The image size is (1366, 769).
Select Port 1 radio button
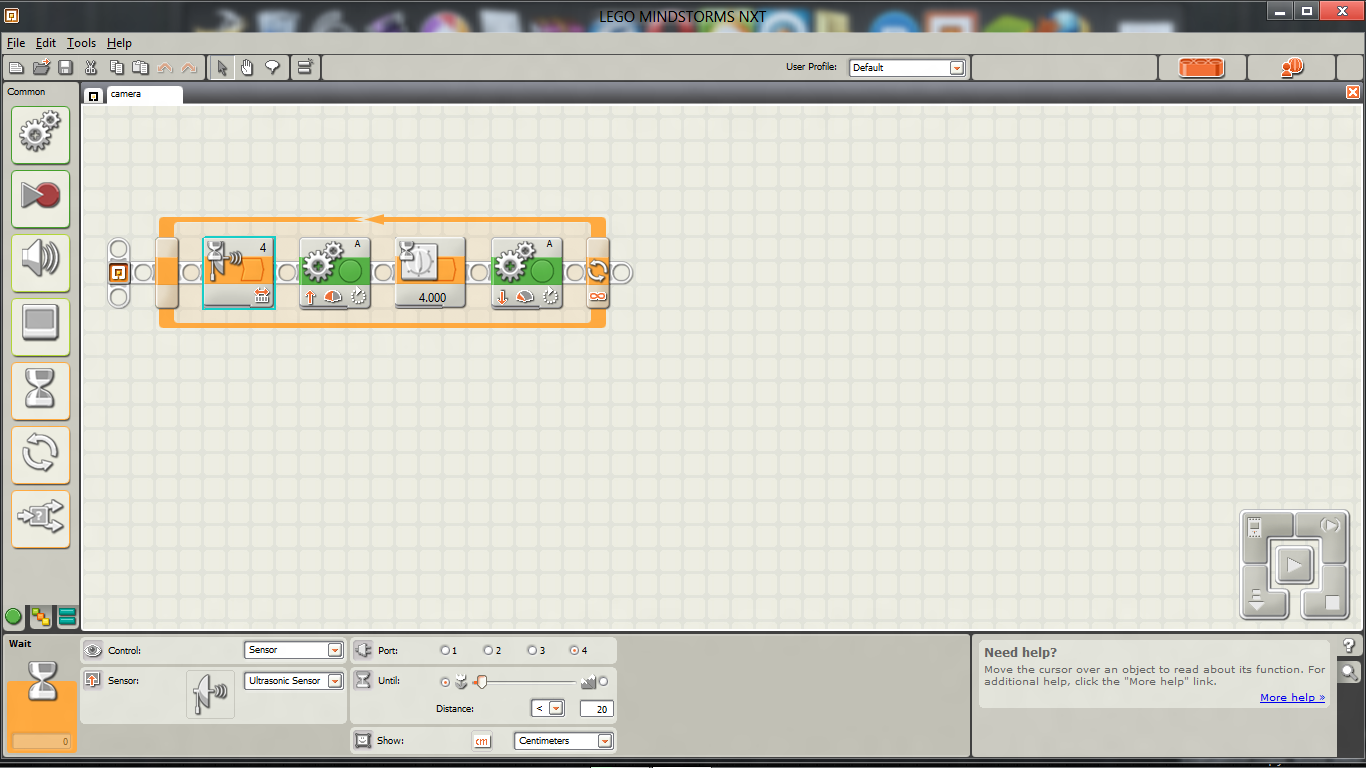[445, 650]
